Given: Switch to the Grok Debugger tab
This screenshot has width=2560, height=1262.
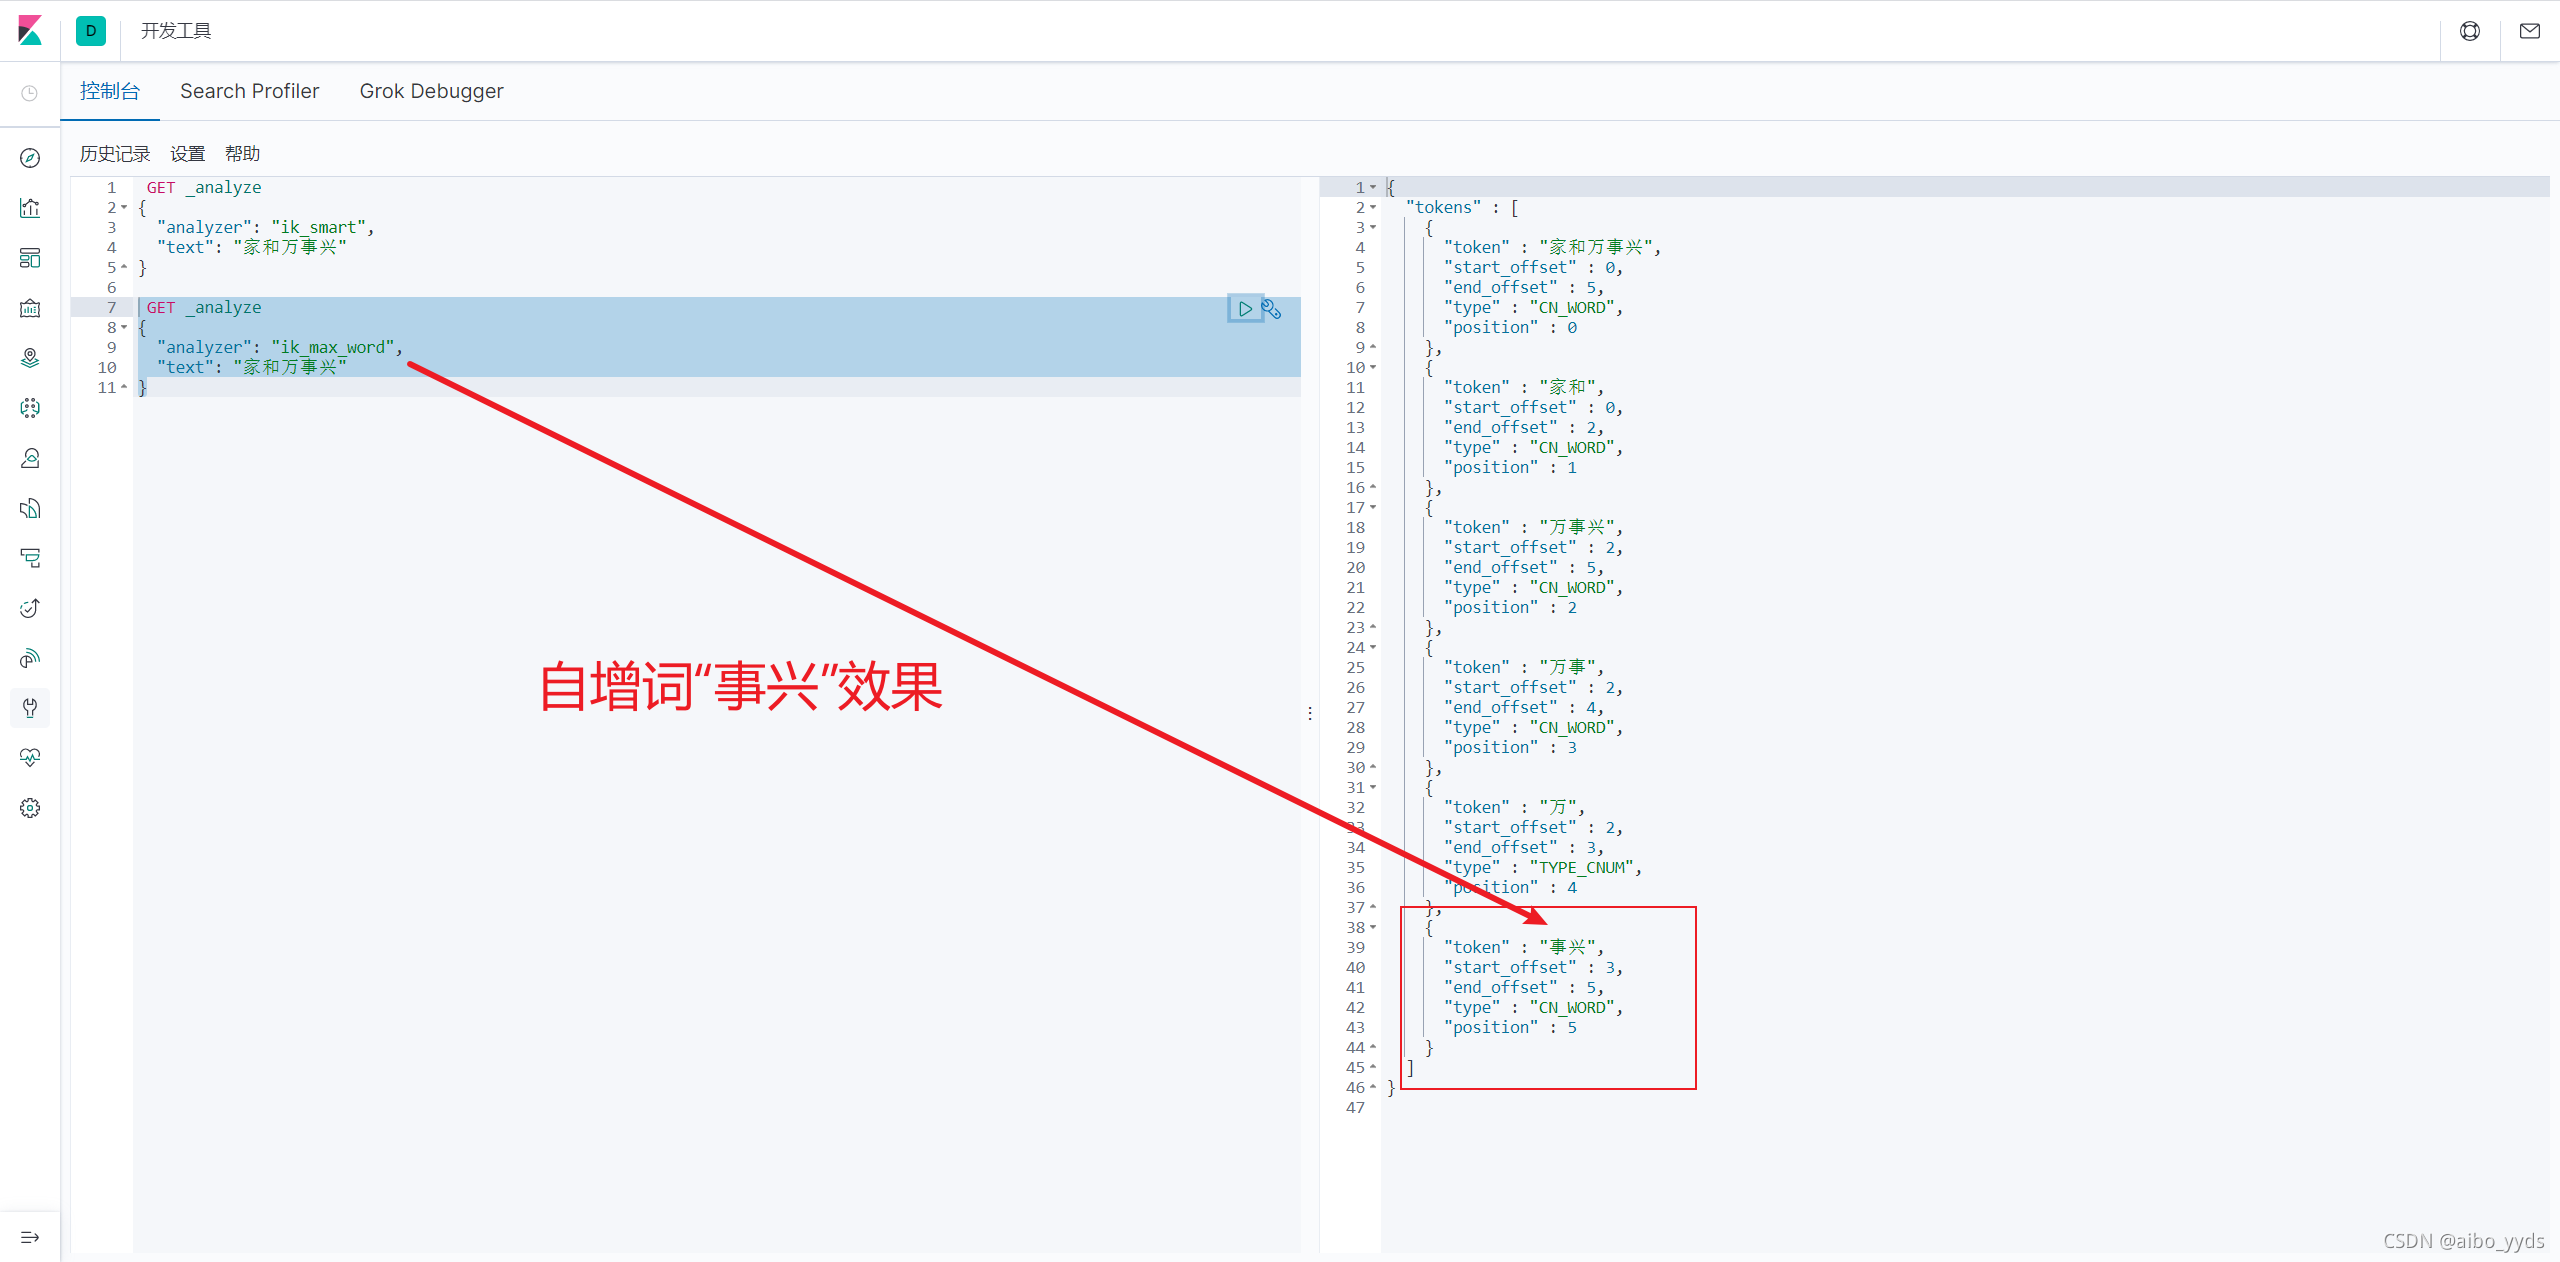Looking at the screenshot, I should click(x=431, y=91).
